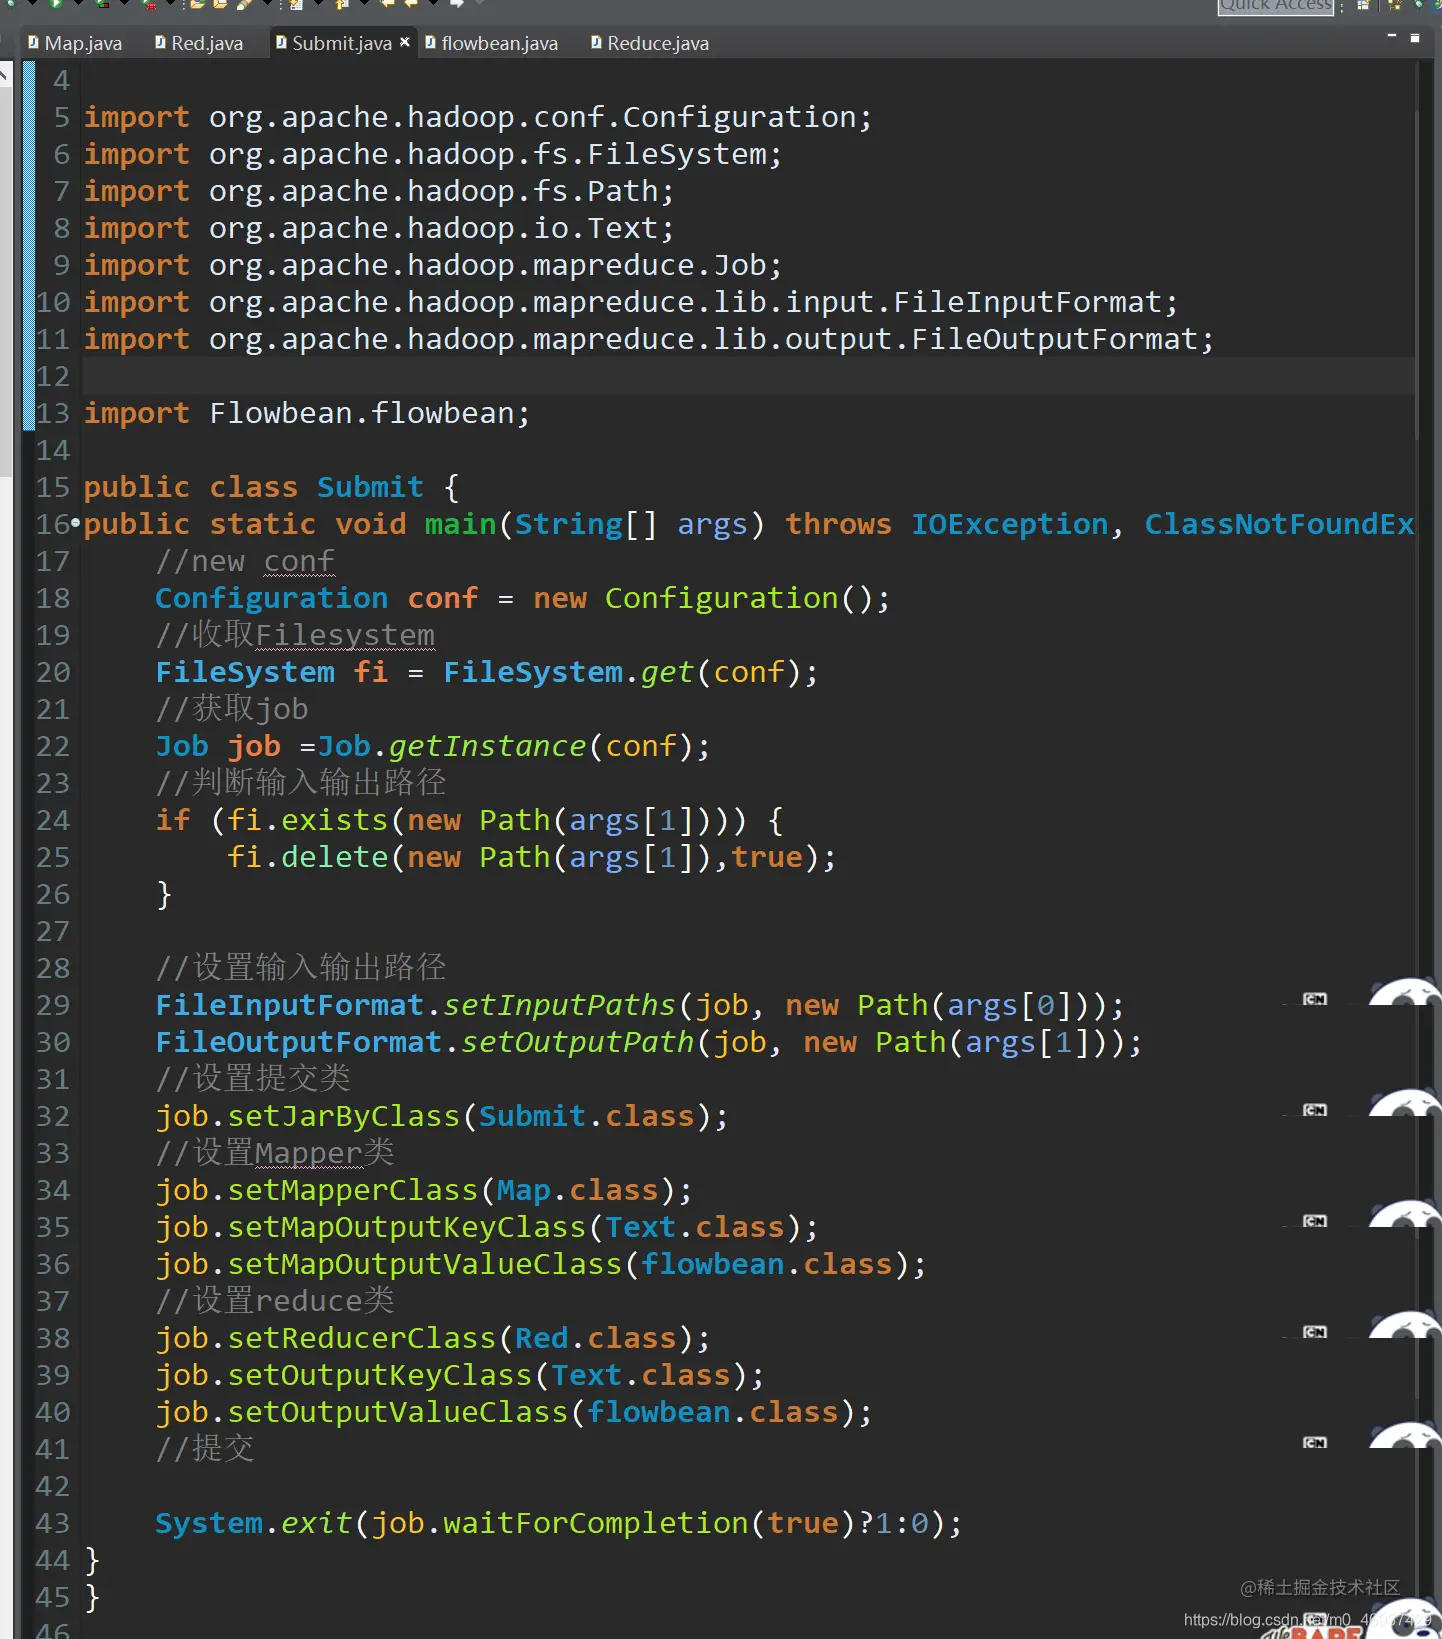Click 'setMapperClass' on line 34
Viewport: 1442px width, 1639px height.
(x=352, y=1190)
